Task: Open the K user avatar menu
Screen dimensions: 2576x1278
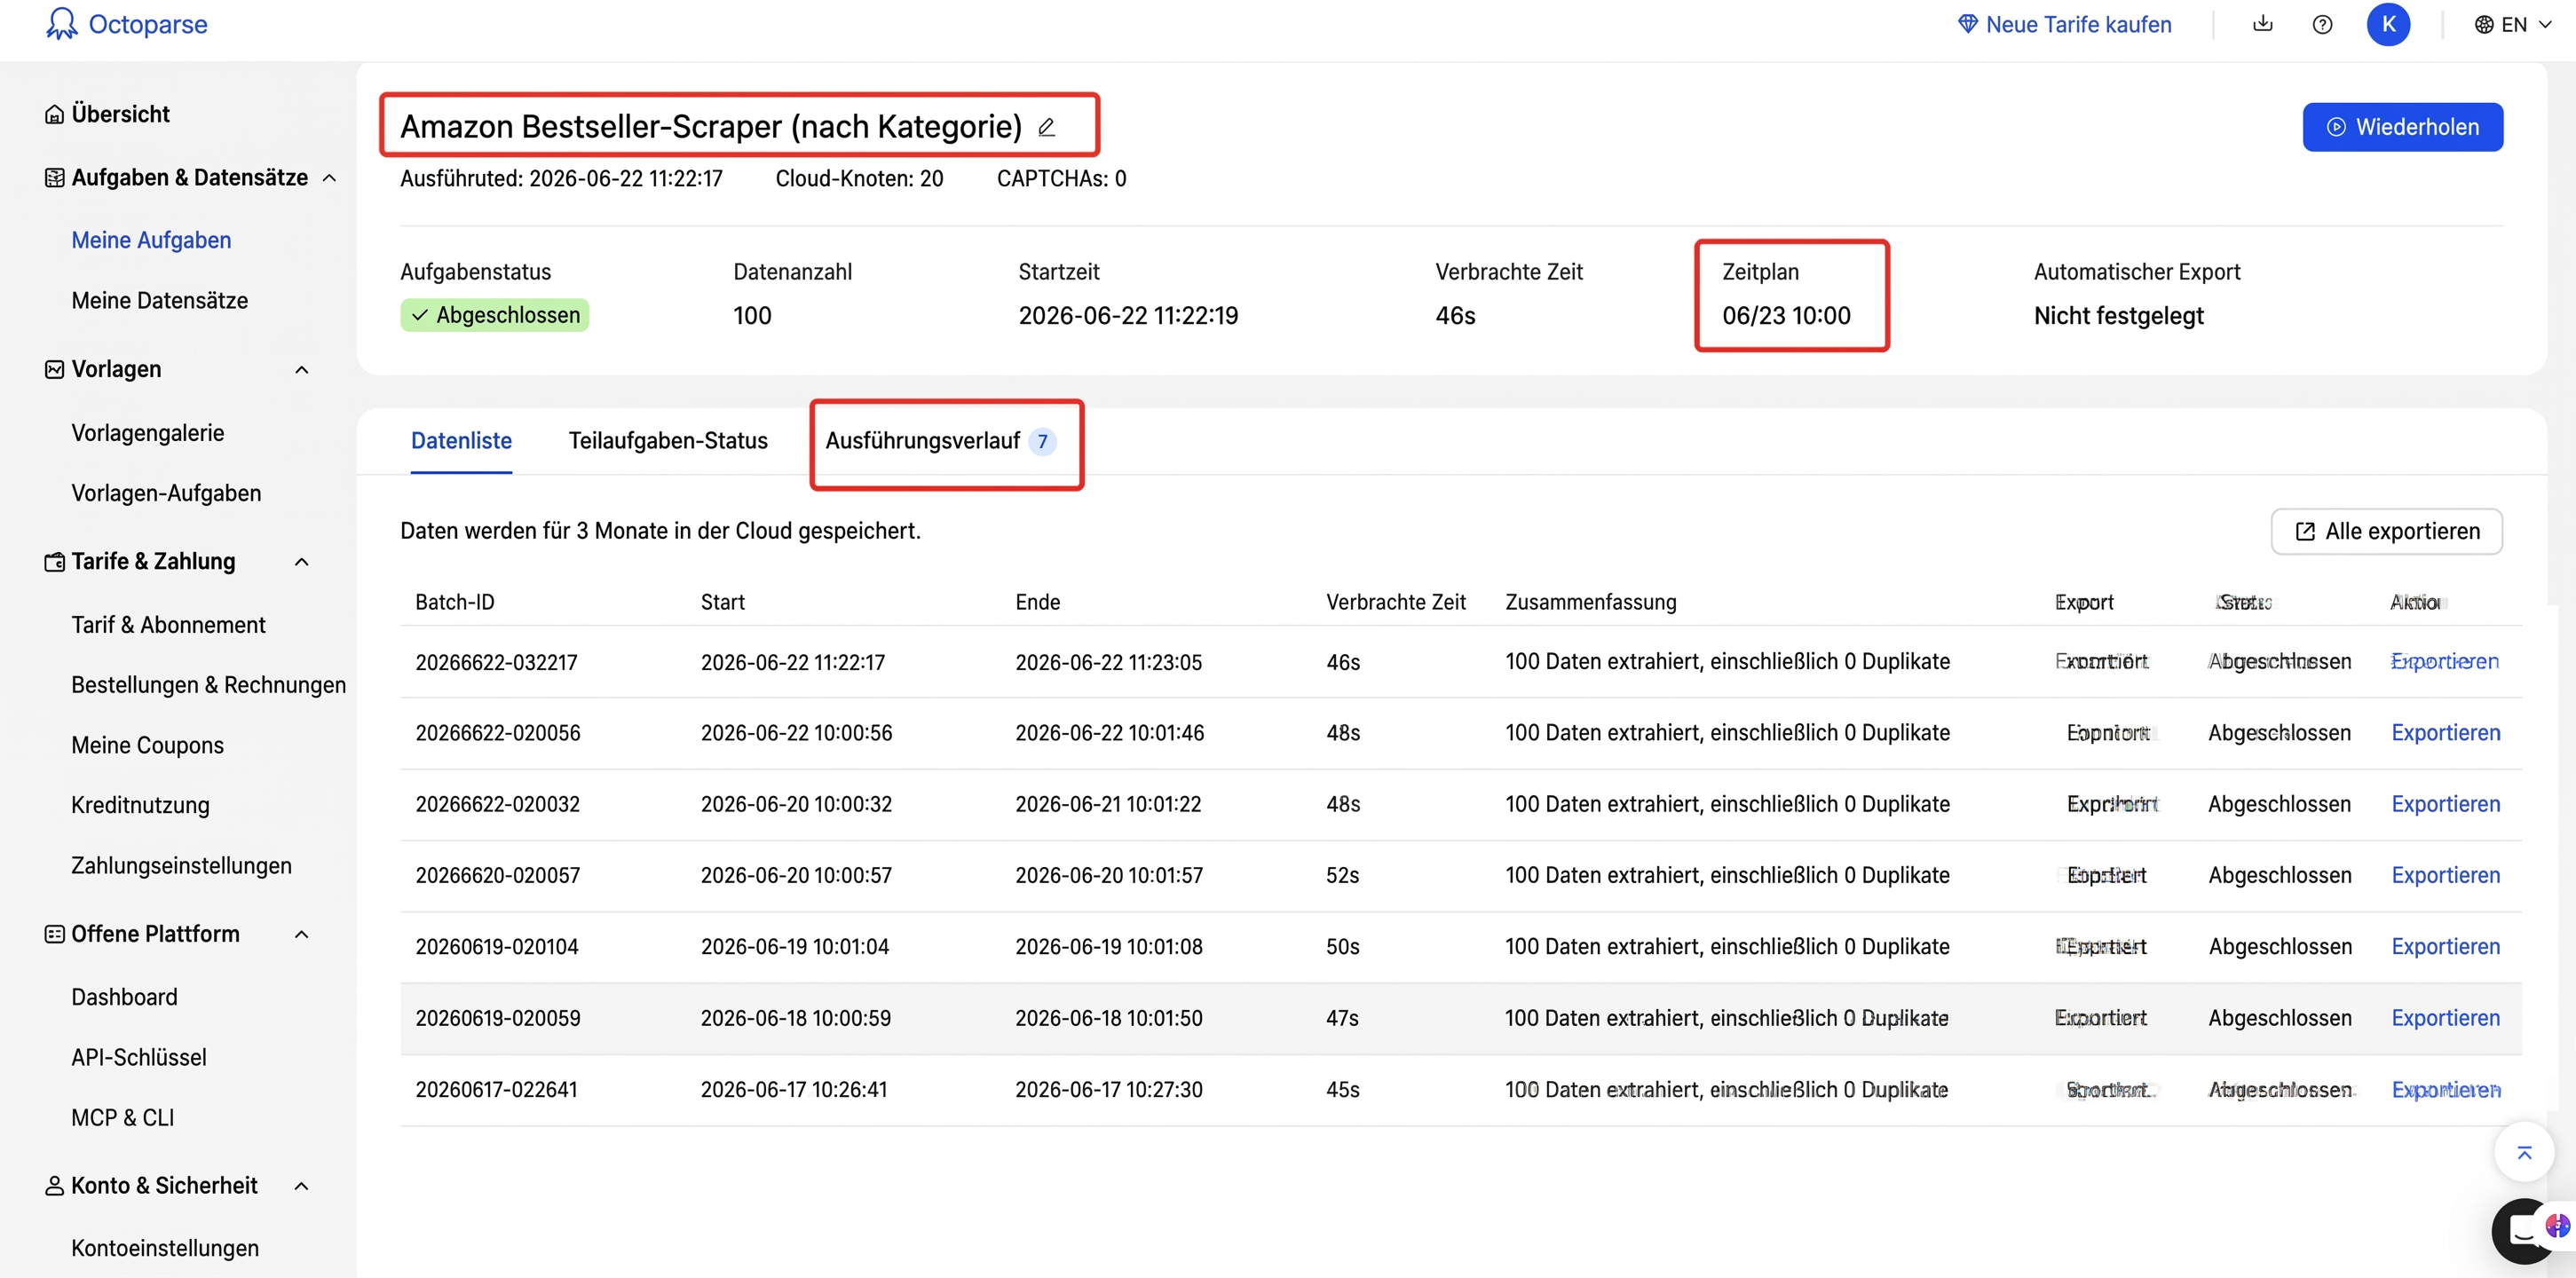Action: pos(2388,24)
